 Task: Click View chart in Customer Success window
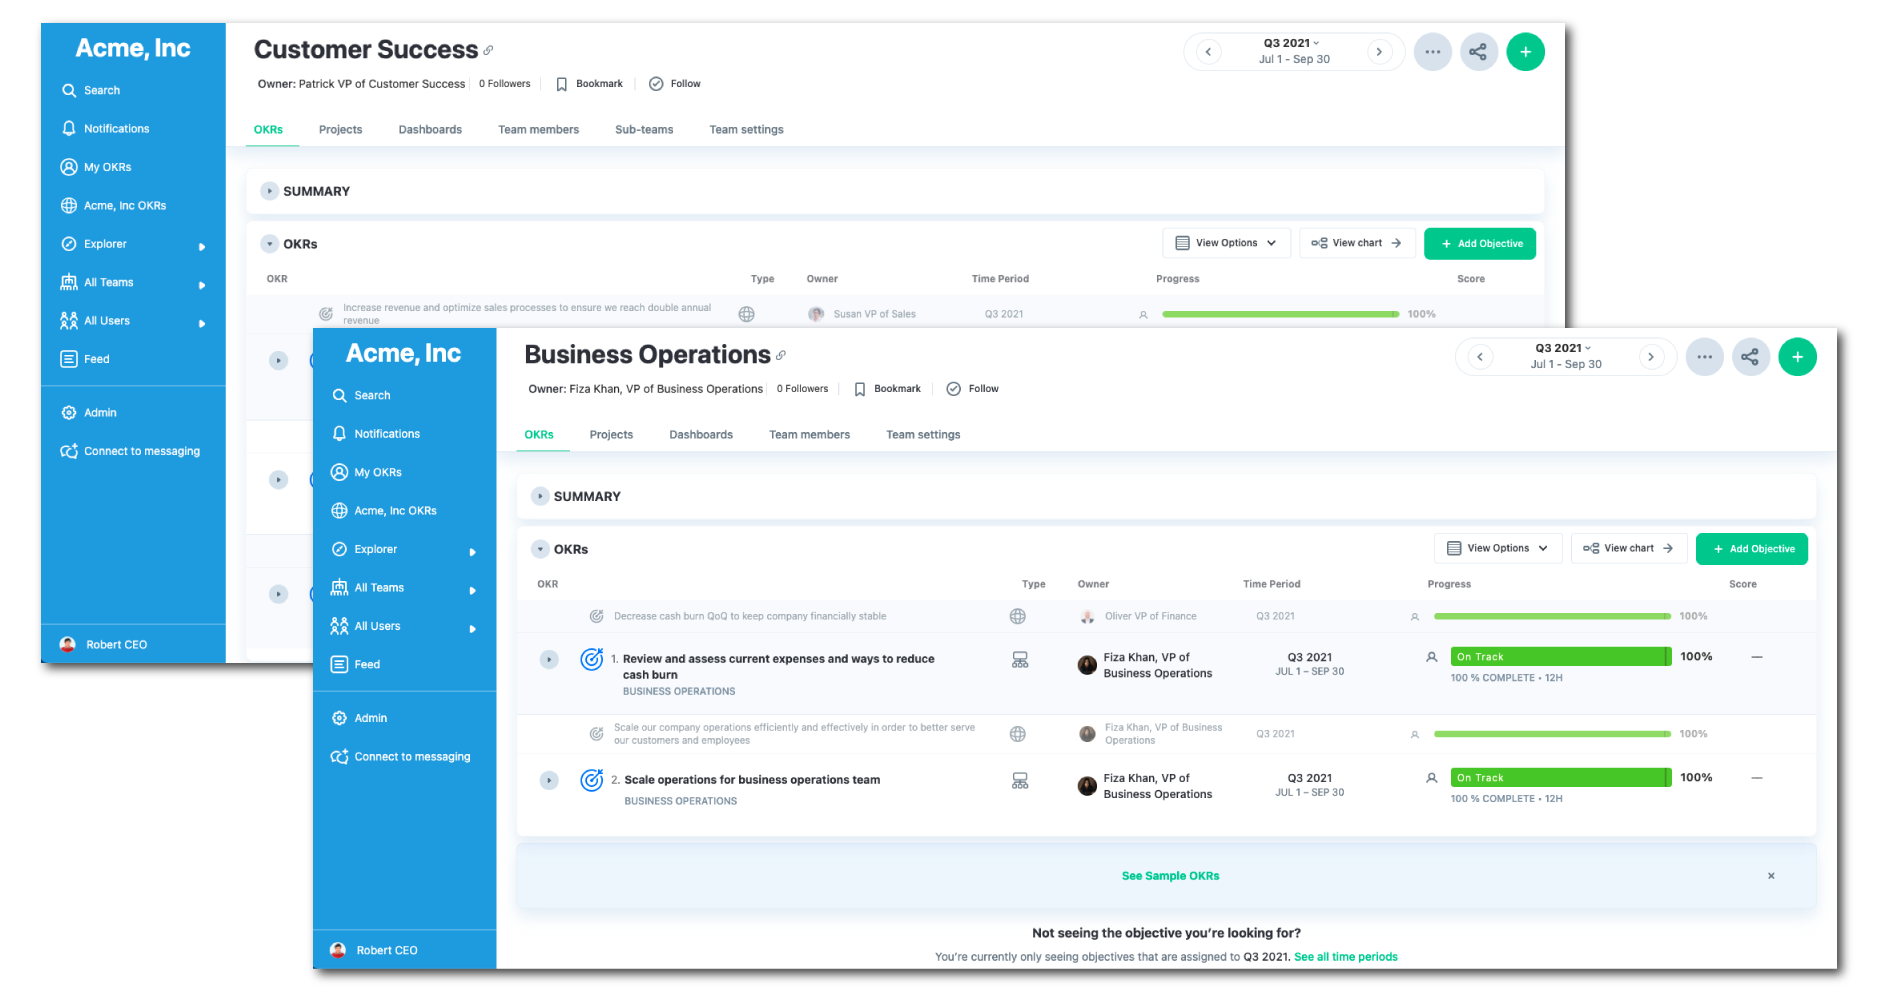[1357, 243]
